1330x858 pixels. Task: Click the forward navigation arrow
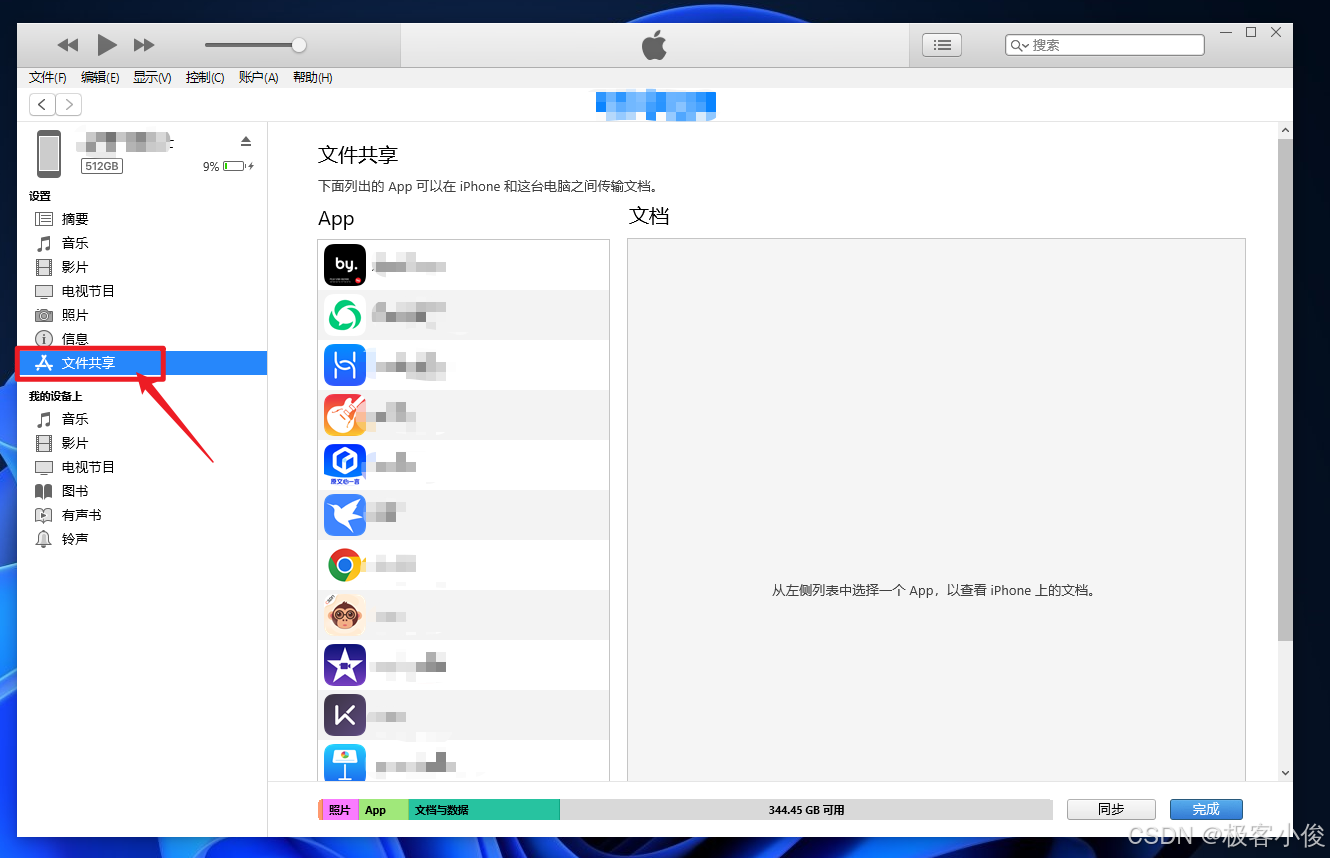coord(69,104)
